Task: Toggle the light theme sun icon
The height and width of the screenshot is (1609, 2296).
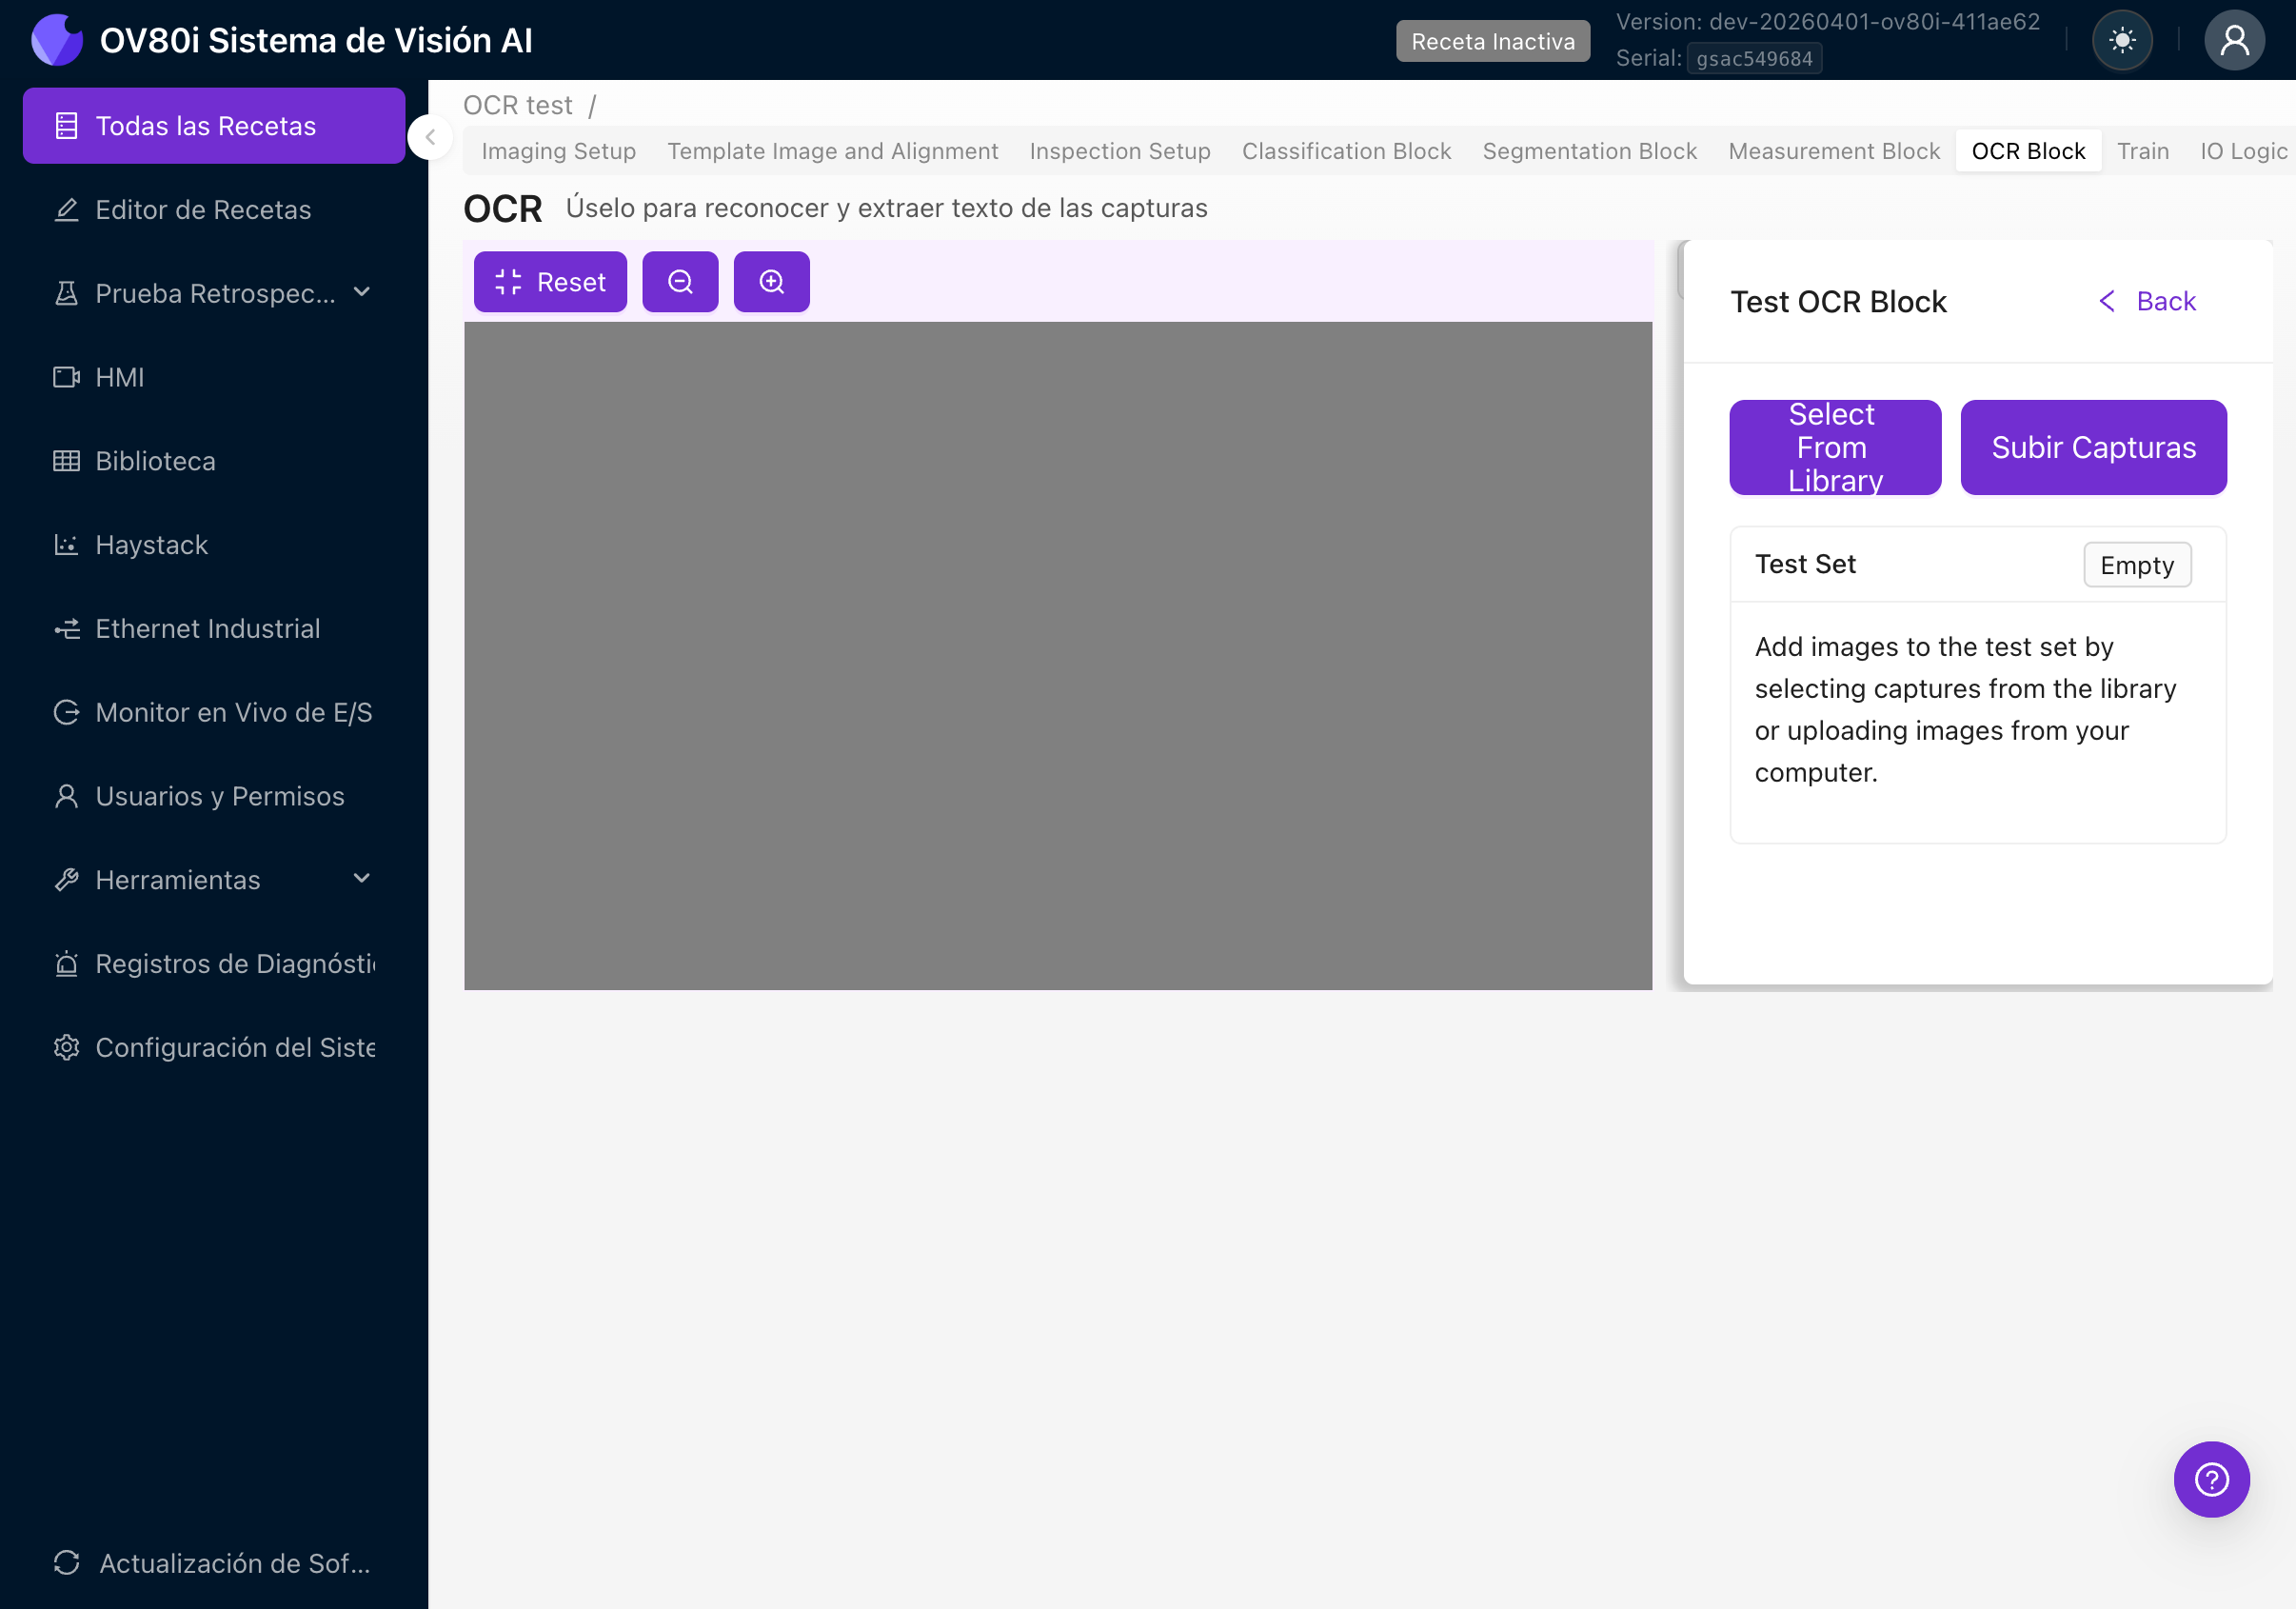Action: [2122, 40]
